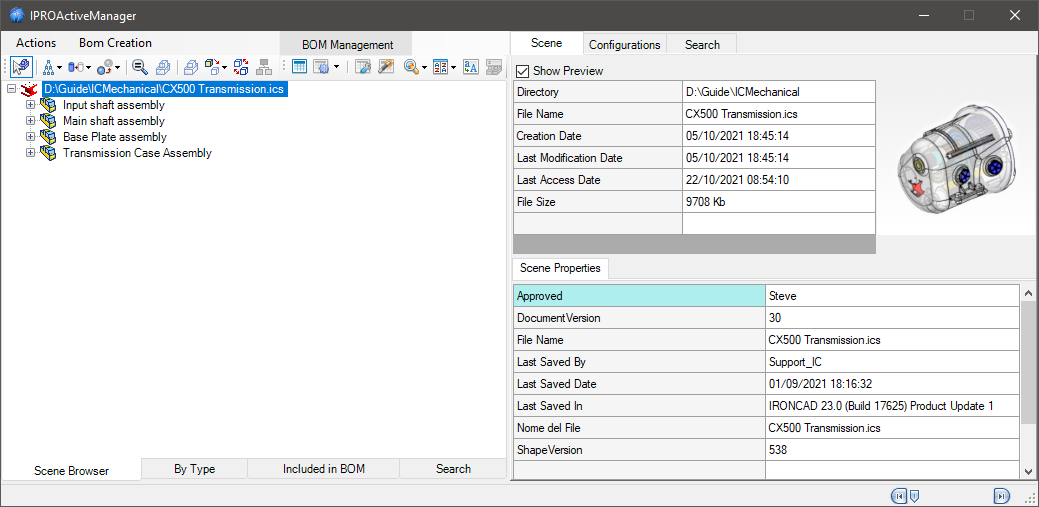Click the blue cylinder parts toolbar icon

point(76,66)
